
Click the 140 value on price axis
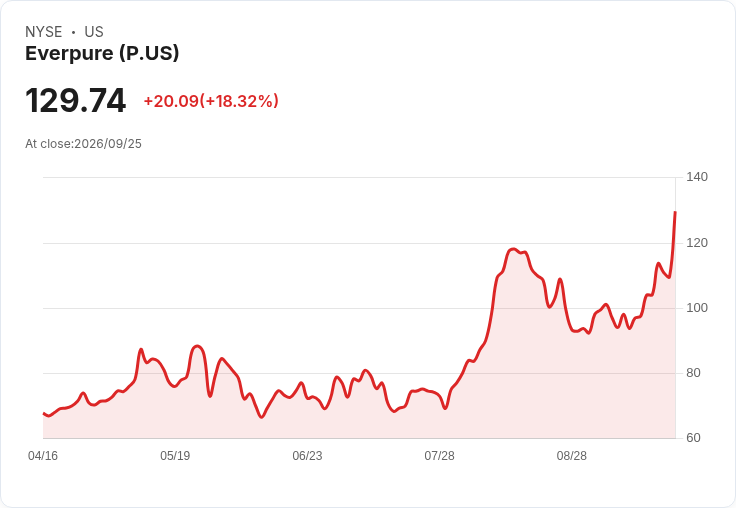pyautogui.click(x=697, y=177)
